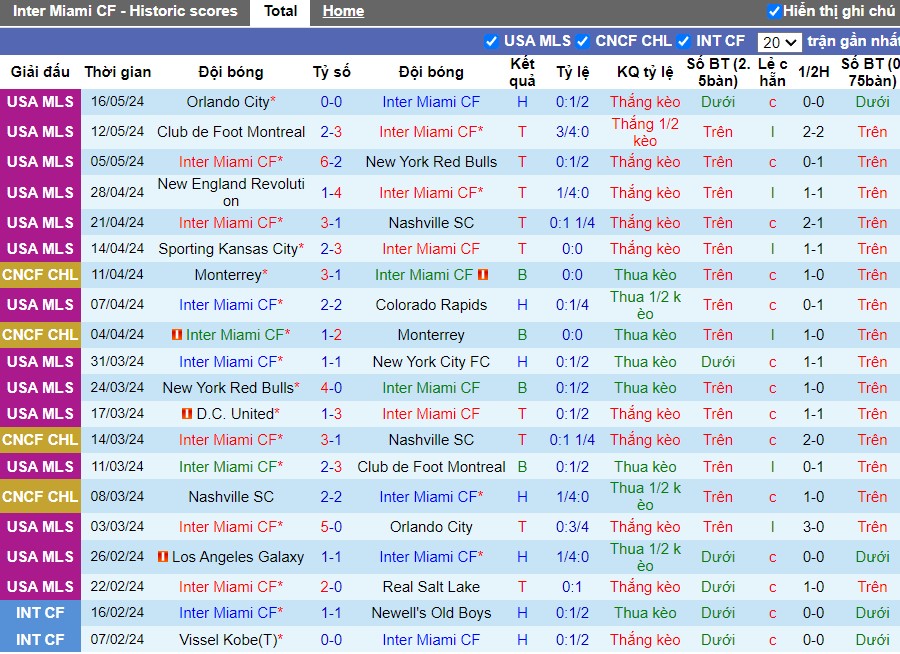Image resolution: width=900 pixels, height=654 pixels.
Task: Click CNCF CHL league label on 11/04/24 row
Action: 40,275
